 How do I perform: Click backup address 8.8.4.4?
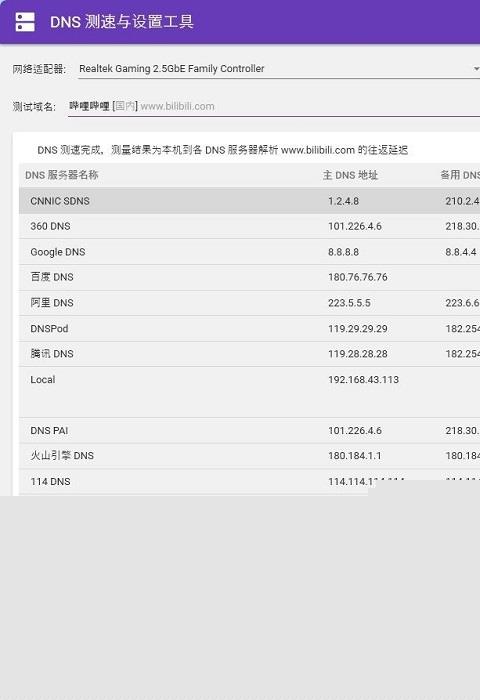[x=461, y=252]
